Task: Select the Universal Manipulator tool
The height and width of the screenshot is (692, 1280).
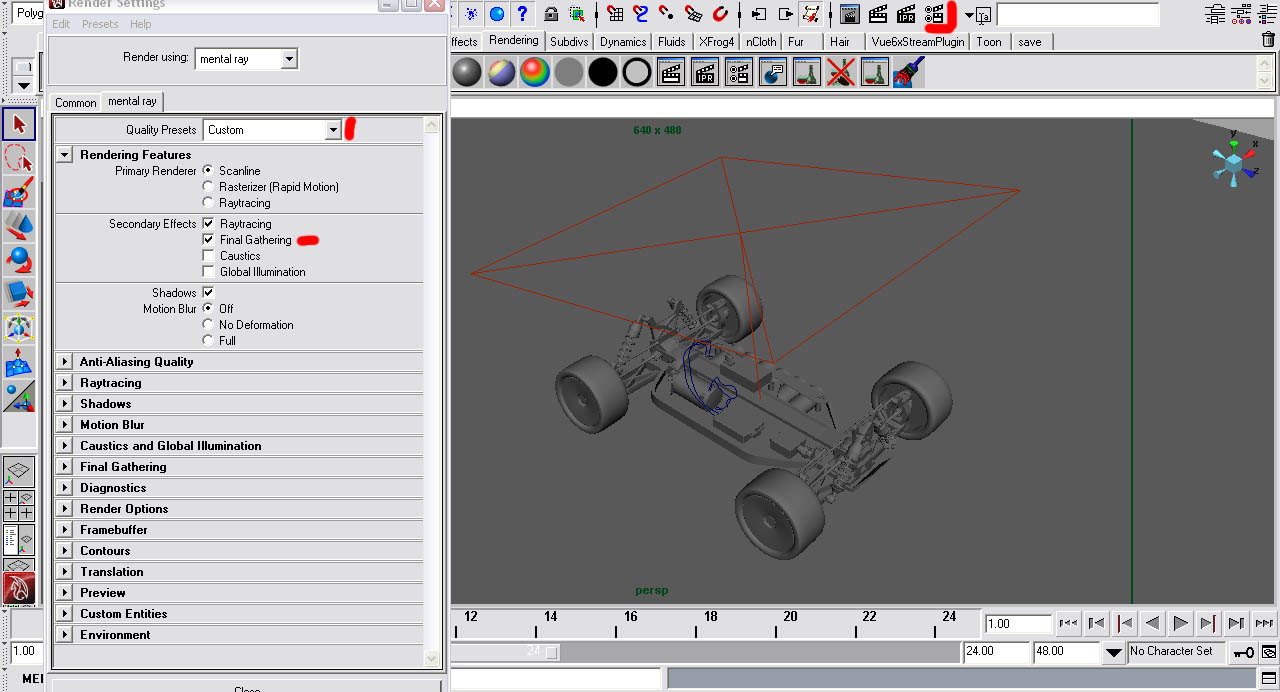Action: click(19, 328)
